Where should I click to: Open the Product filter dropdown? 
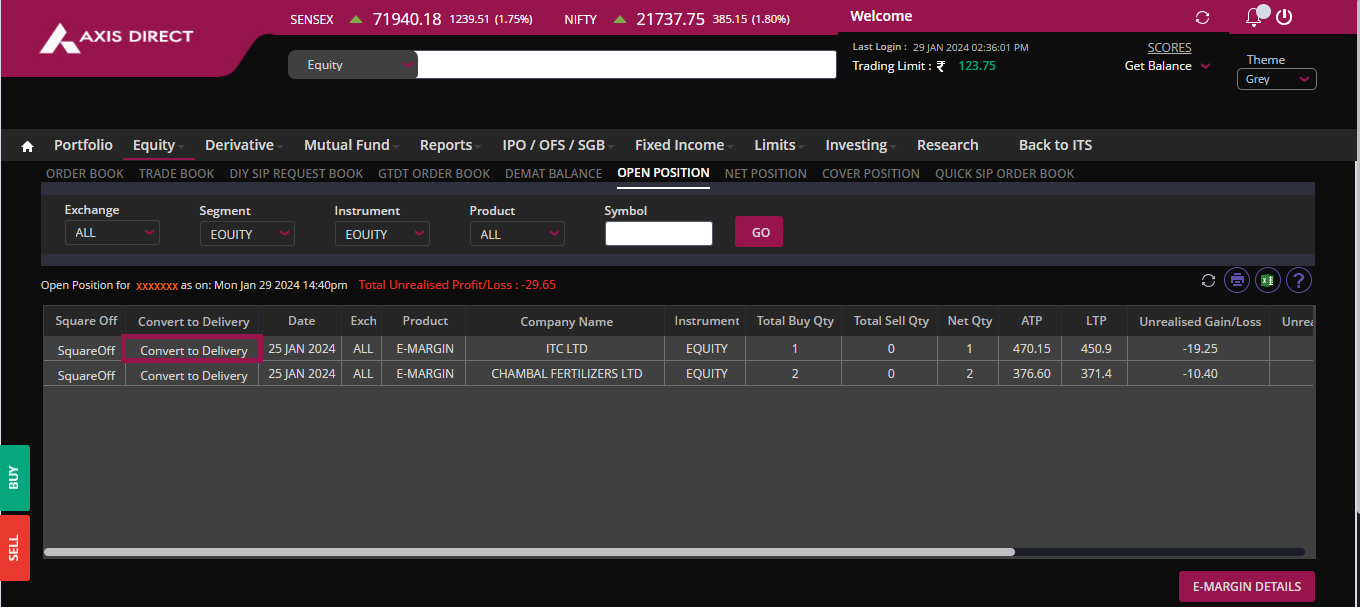click(516, 234)
